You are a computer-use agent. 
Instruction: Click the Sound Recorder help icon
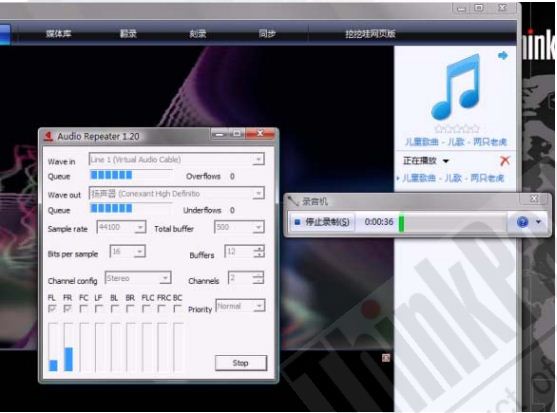pos(522,222)
